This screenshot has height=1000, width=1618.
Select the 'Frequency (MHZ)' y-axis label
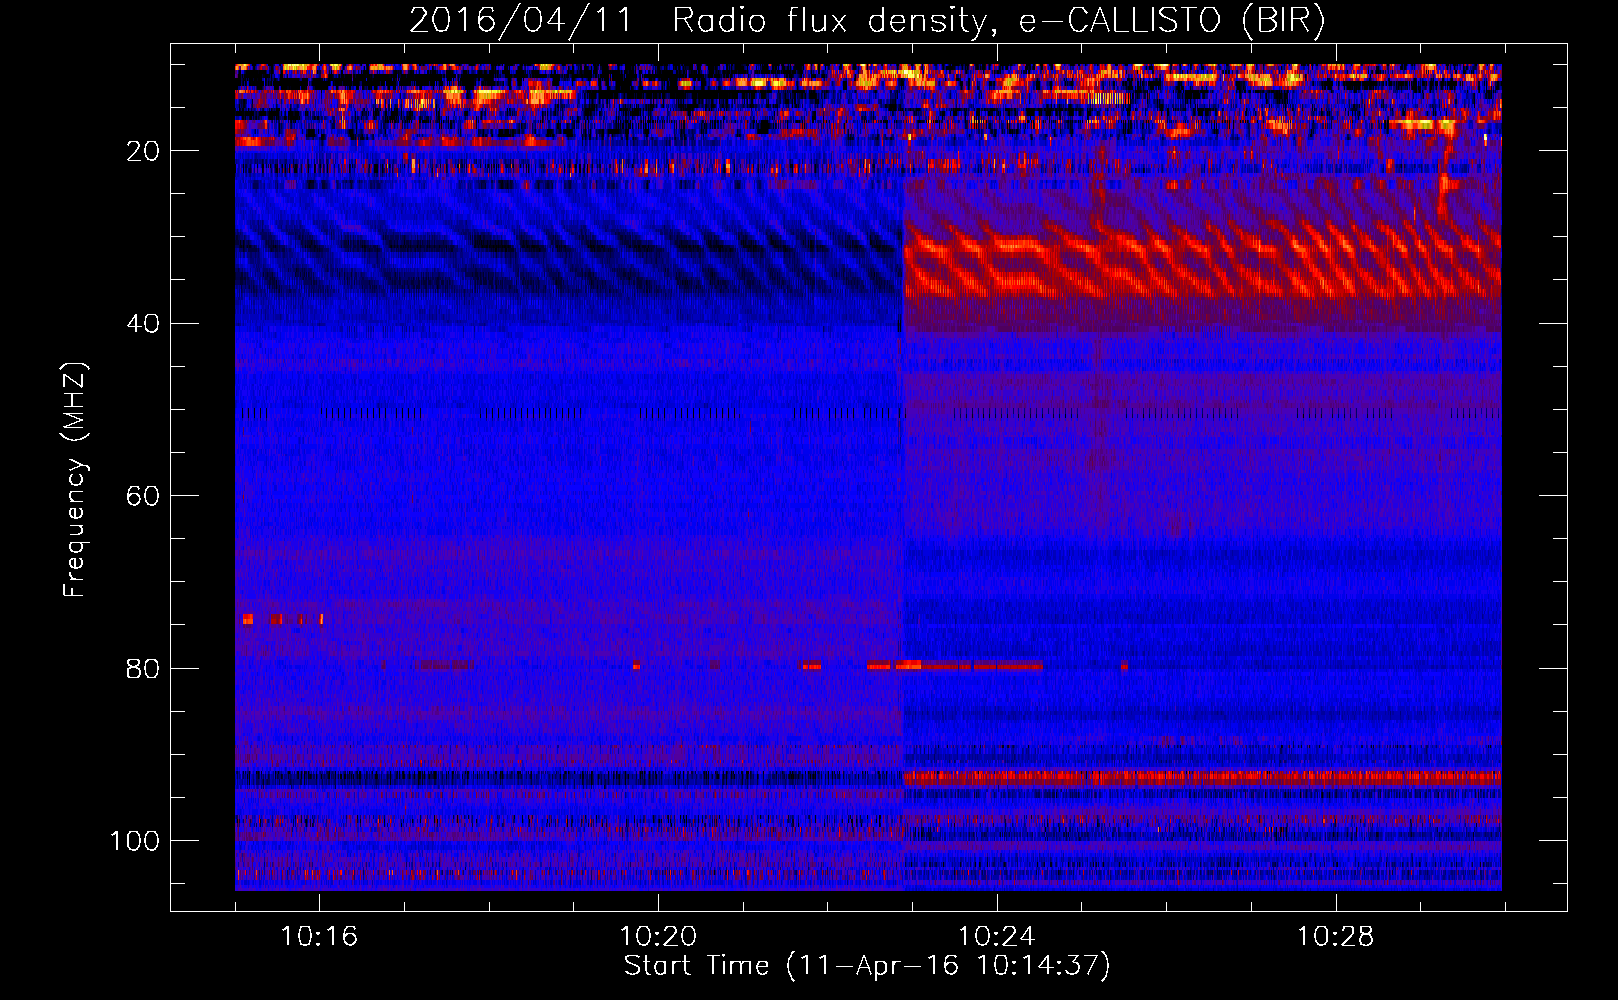[x=75, y=480]
